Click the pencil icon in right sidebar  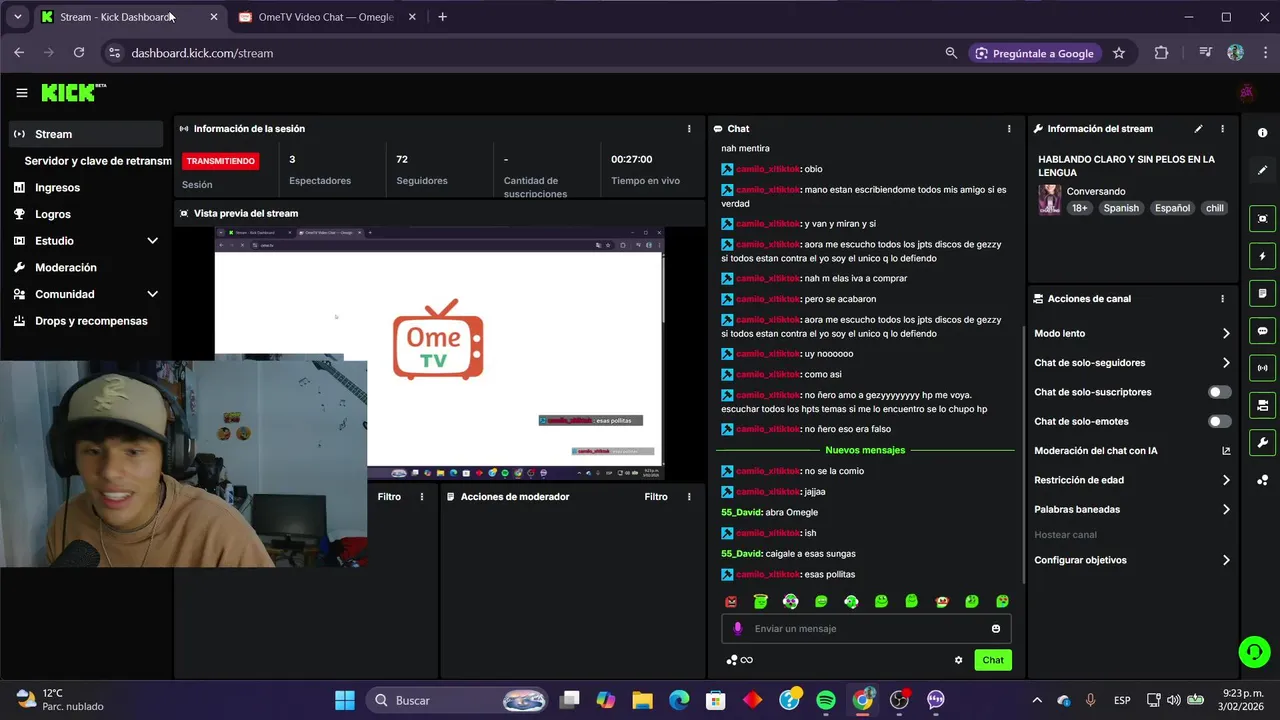tap(1263, 171)
